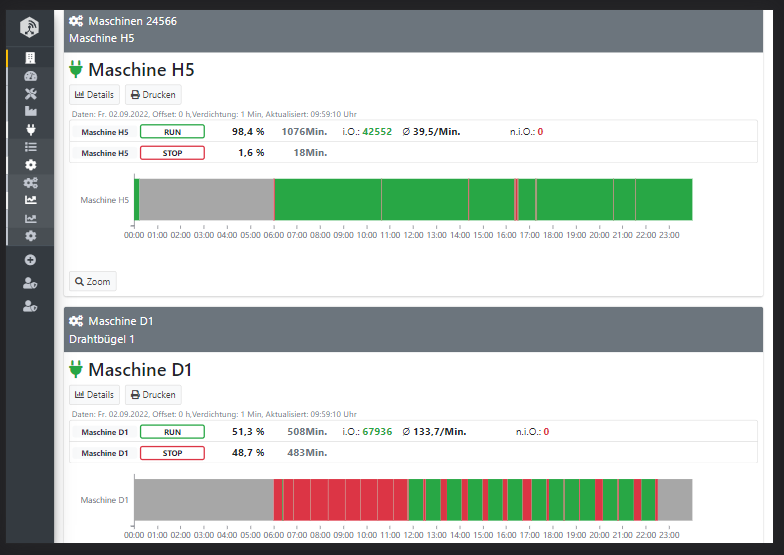Click the app logo in the sidebar
The width and height of the screenshot is (784, 555).
pos(30,27)
